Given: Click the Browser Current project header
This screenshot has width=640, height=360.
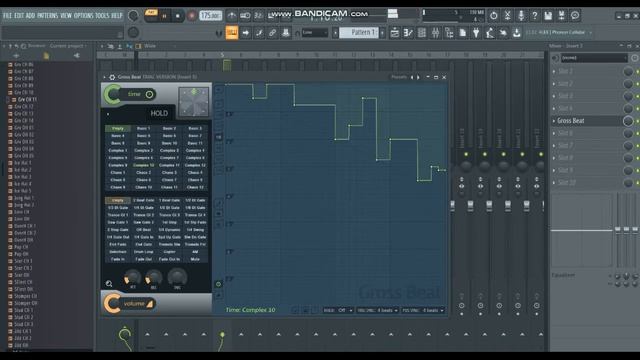Looking at the screenshot, I should pos(56,46).
